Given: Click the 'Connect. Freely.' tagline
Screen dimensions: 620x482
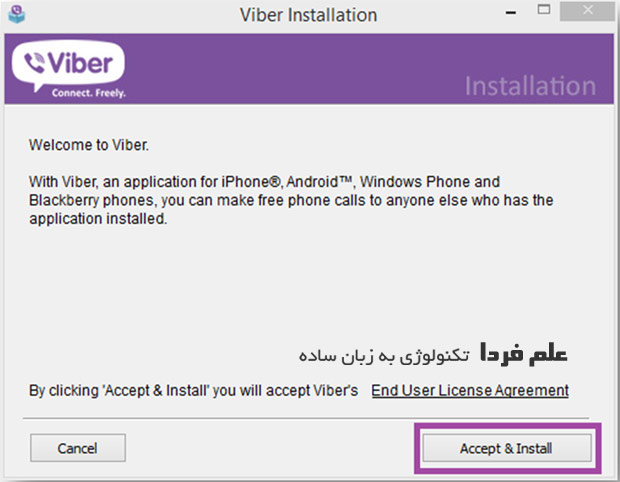Looking at the screenshot, I should point(89,93).
